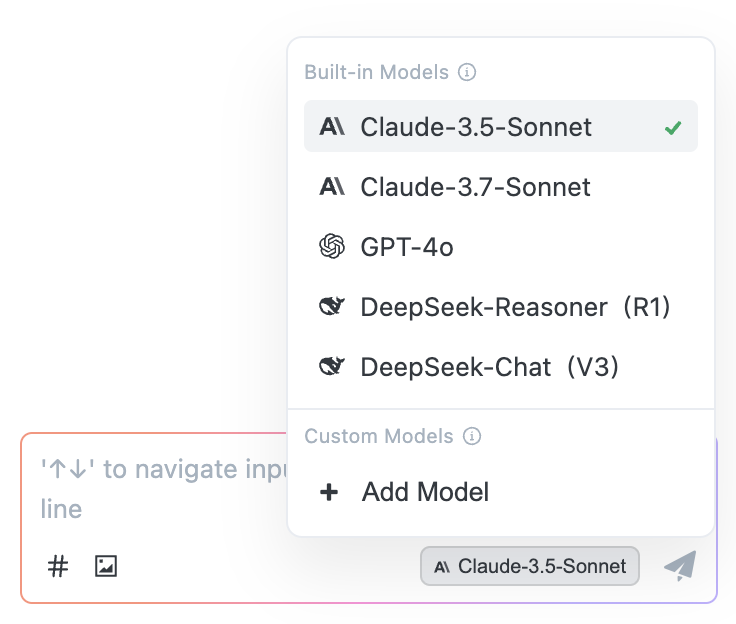This screenshot has height=624, width=736.
Task: Open the image upload icon
Action: pyautogui.click(x=106, y=566)
